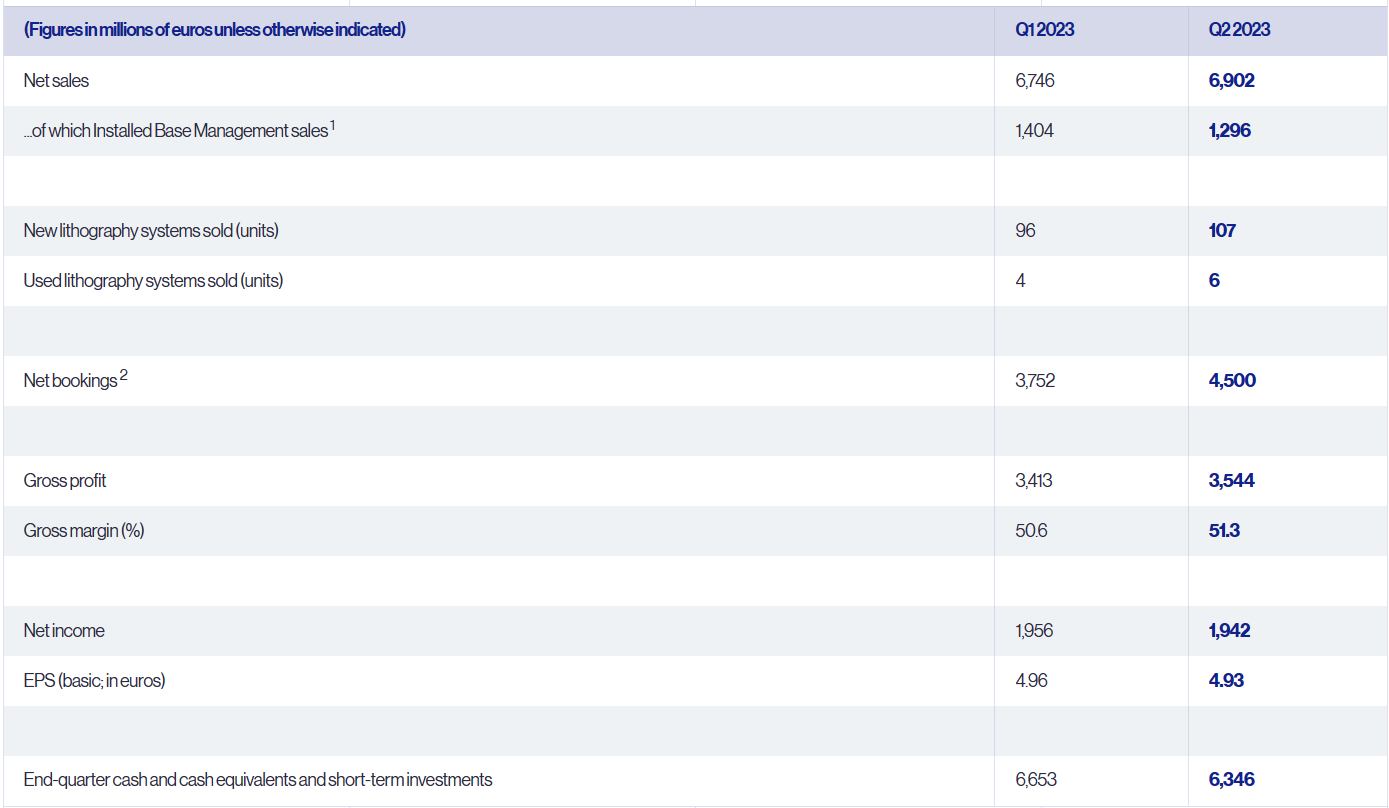Click the Q1 gross profit value 3,413
Image resolution: width=1389 pixels, height=808 pixels.
coord(1033,481)
